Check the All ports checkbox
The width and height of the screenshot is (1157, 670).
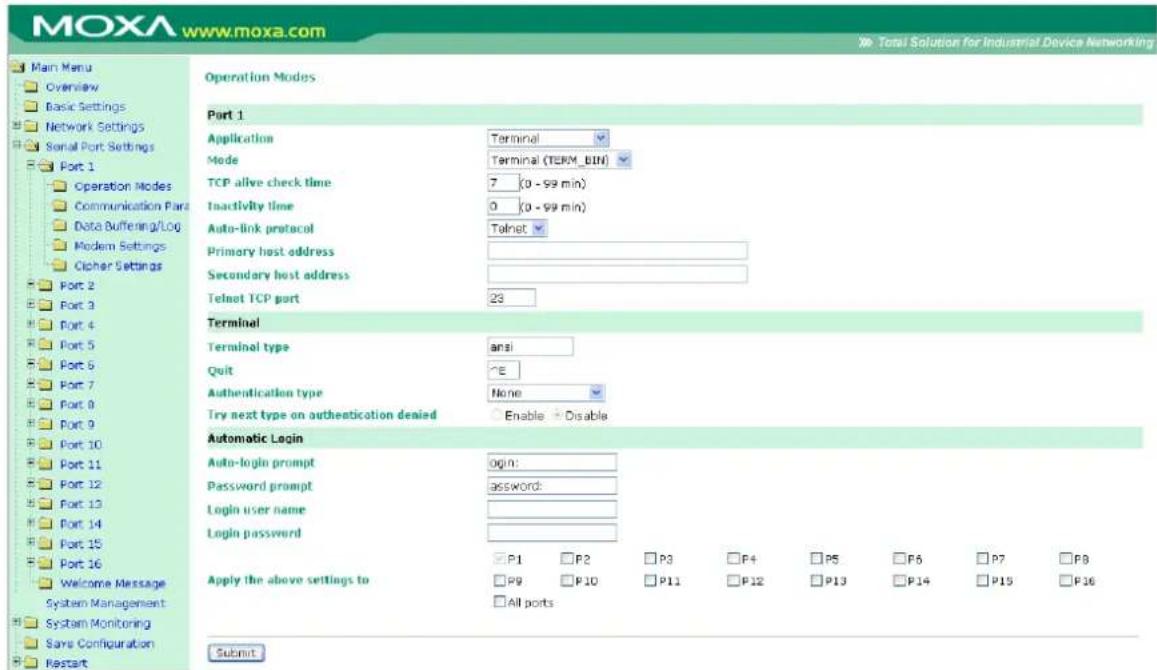(500, 602)
